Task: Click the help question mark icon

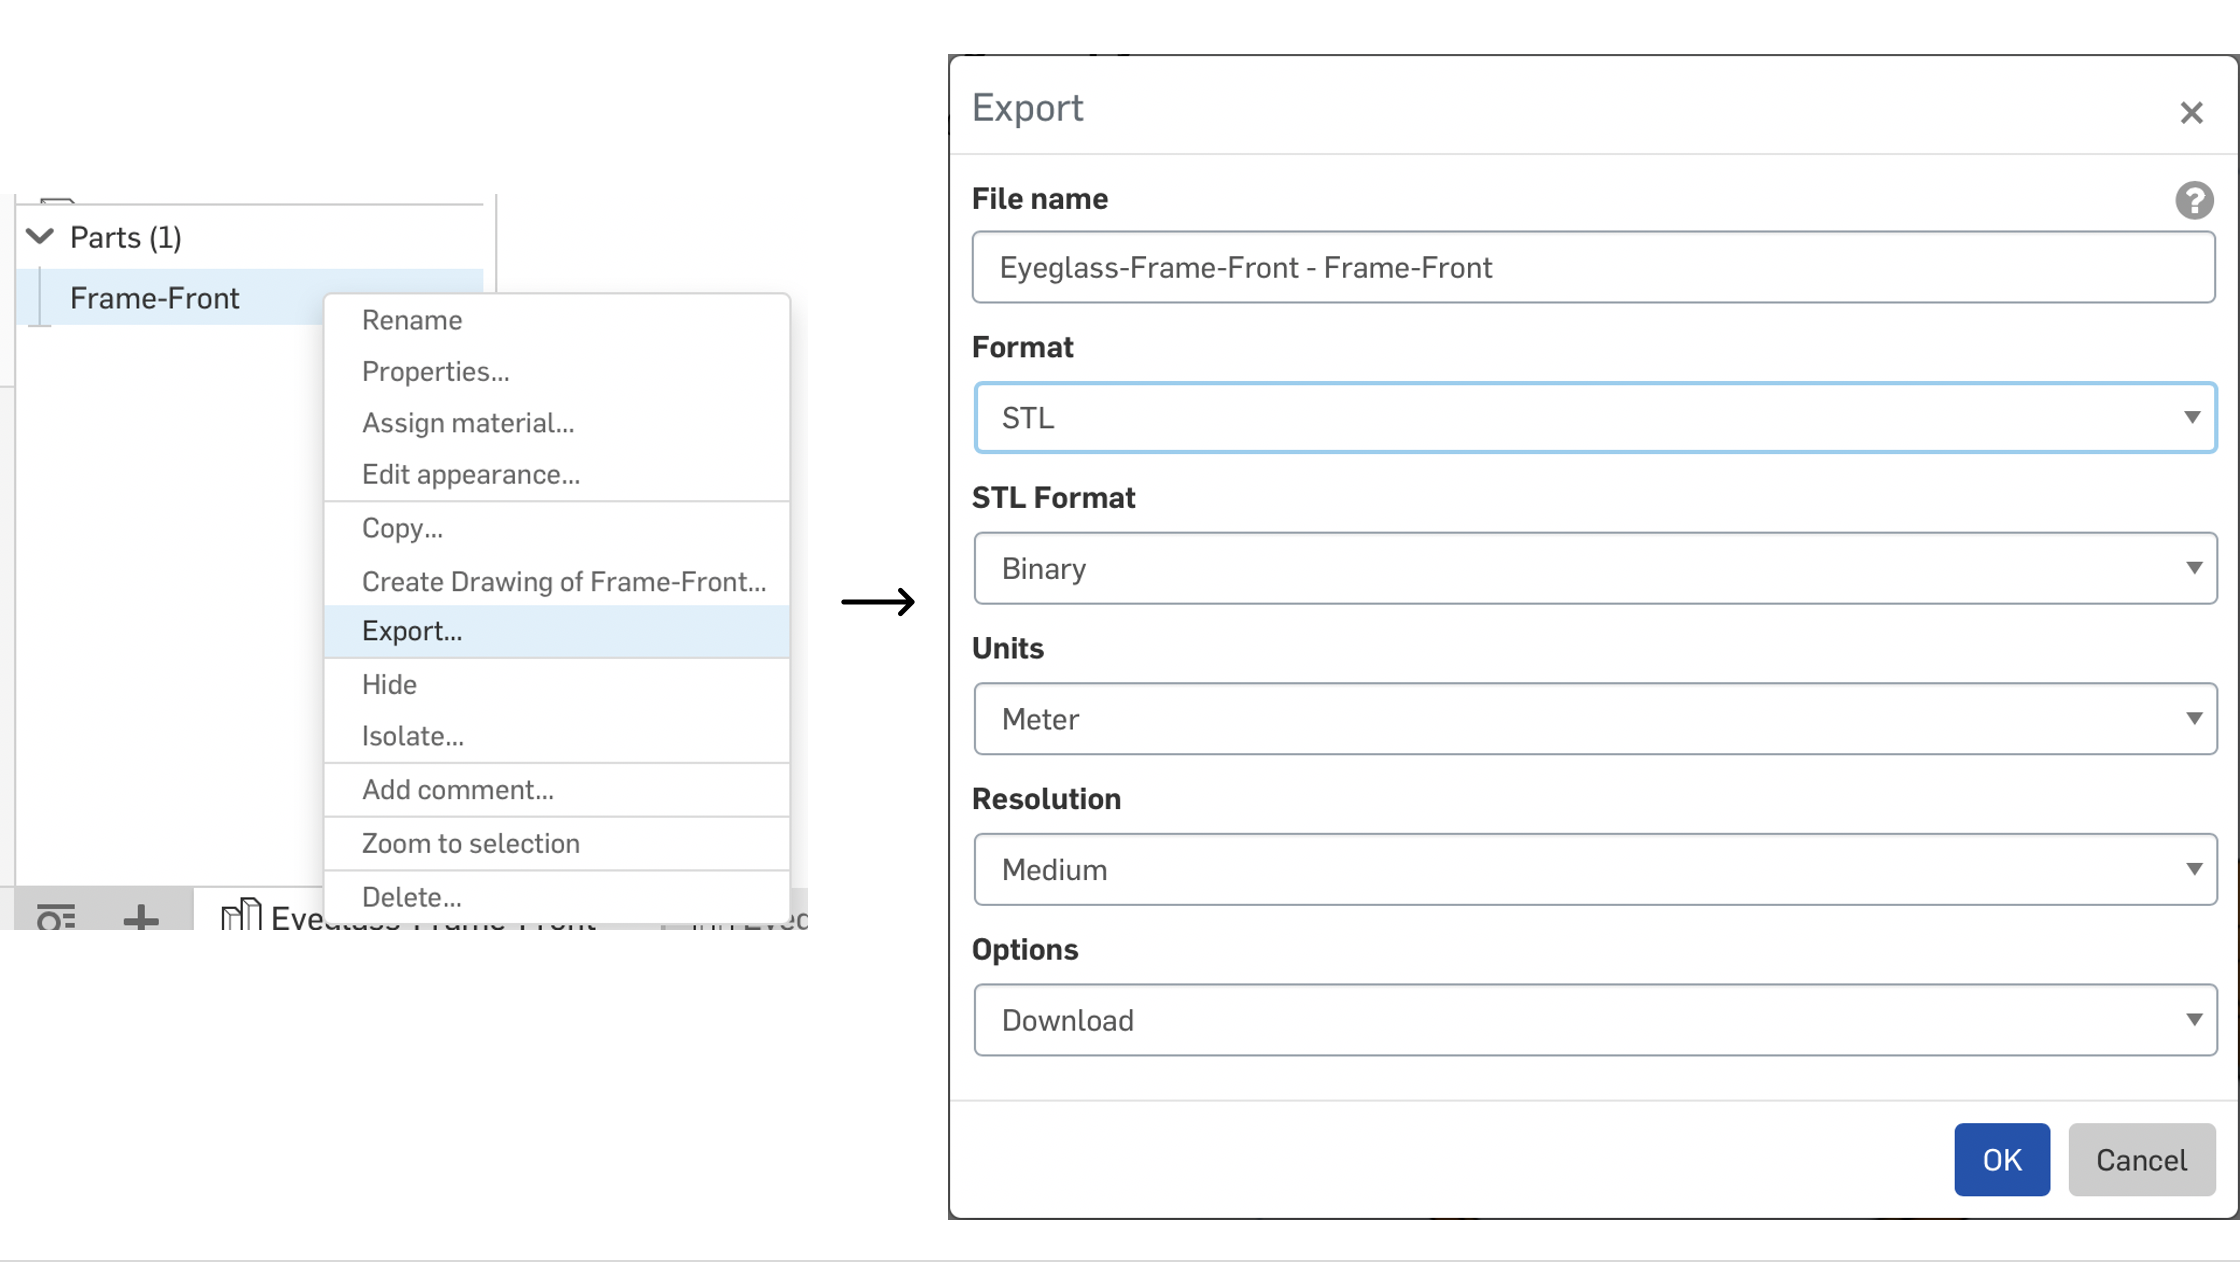Action: point(2194,200)
